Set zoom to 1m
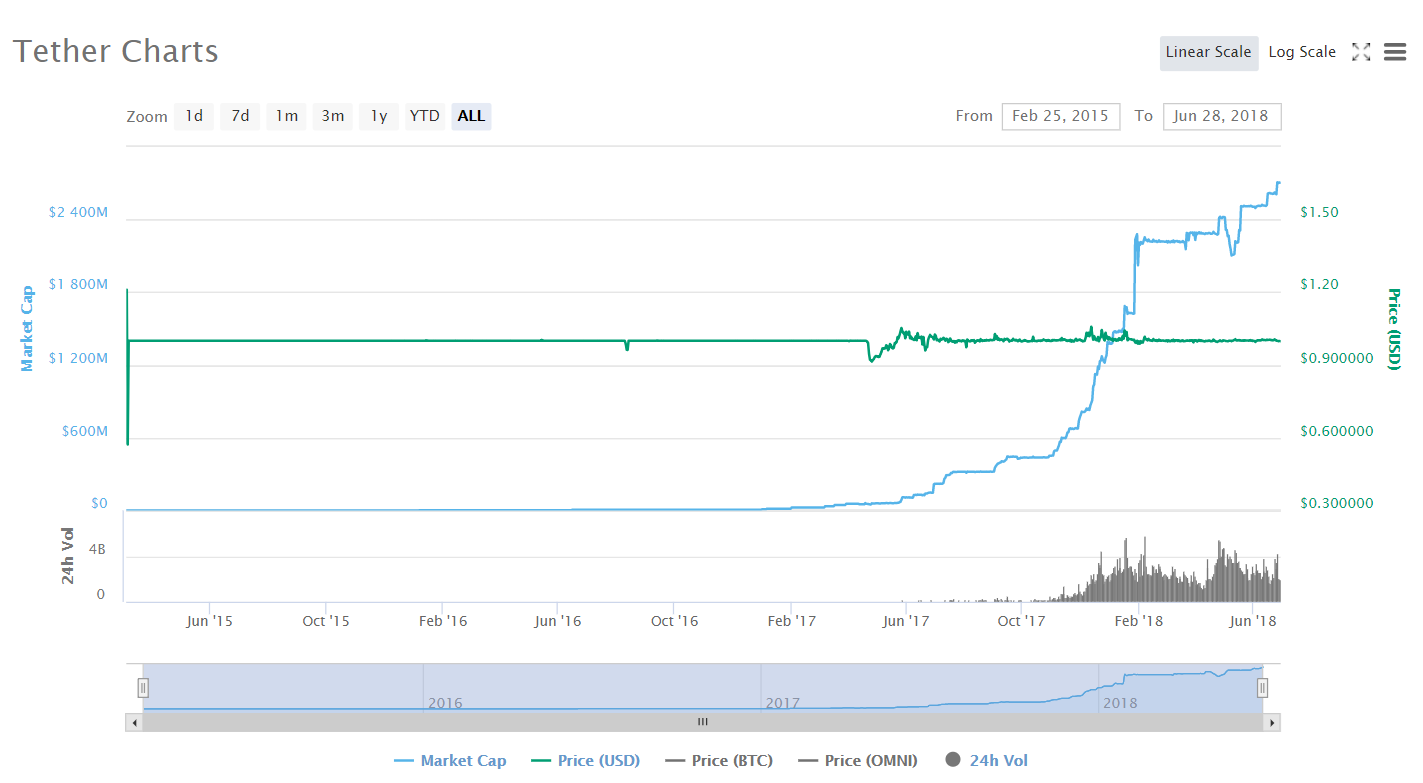Image resolution: width=1423 pixels, height=783 pixels. click(287, 116)
